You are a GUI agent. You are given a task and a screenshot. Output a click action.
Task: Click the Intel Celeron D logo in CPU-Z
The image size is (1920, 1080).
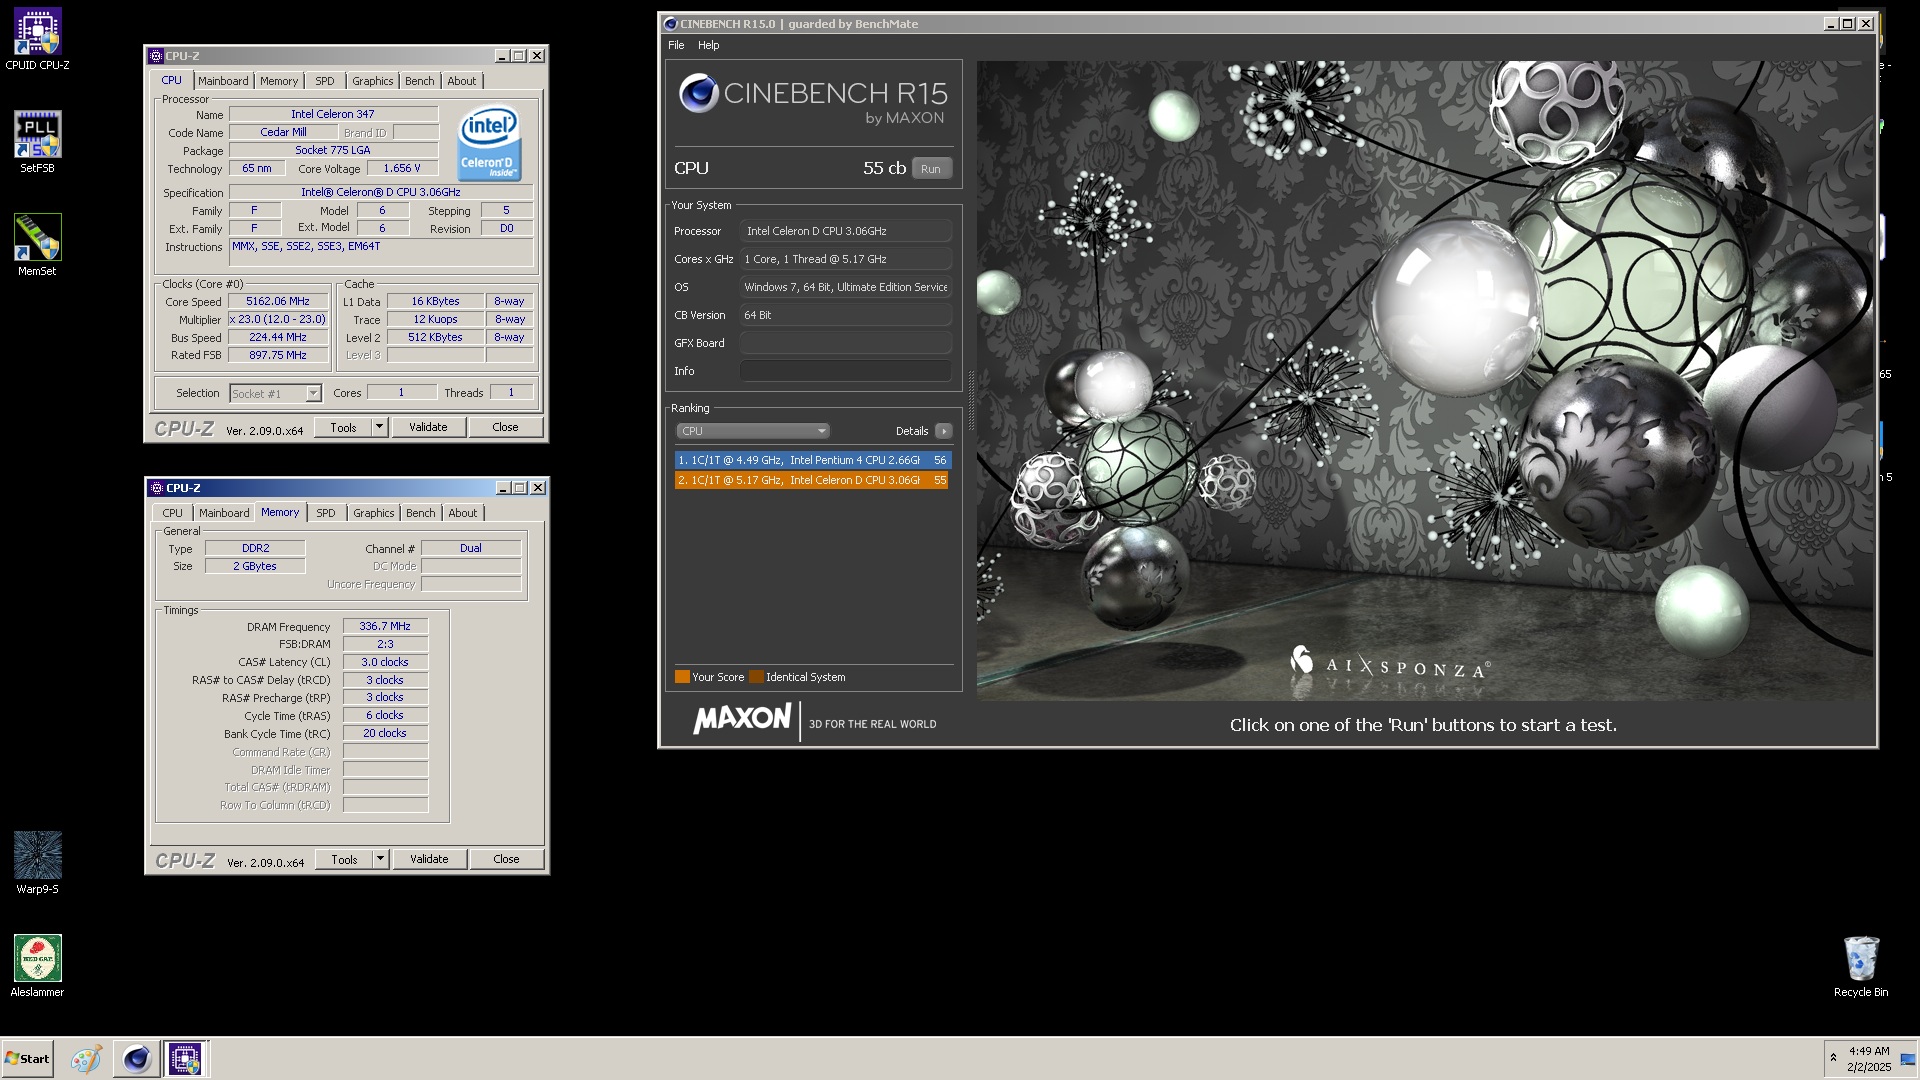pyautogui.click(x=488, y=143)
